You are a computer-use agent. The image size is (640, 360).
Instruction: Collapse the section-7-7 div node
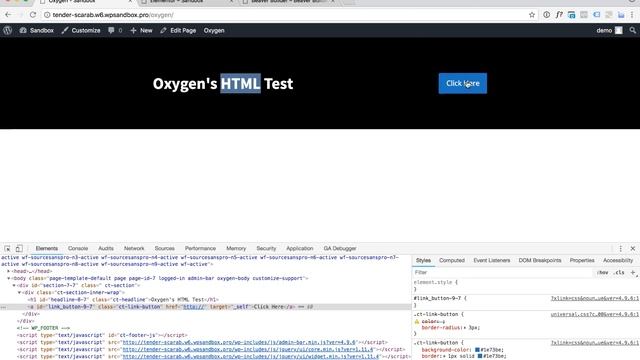point(13,285)
